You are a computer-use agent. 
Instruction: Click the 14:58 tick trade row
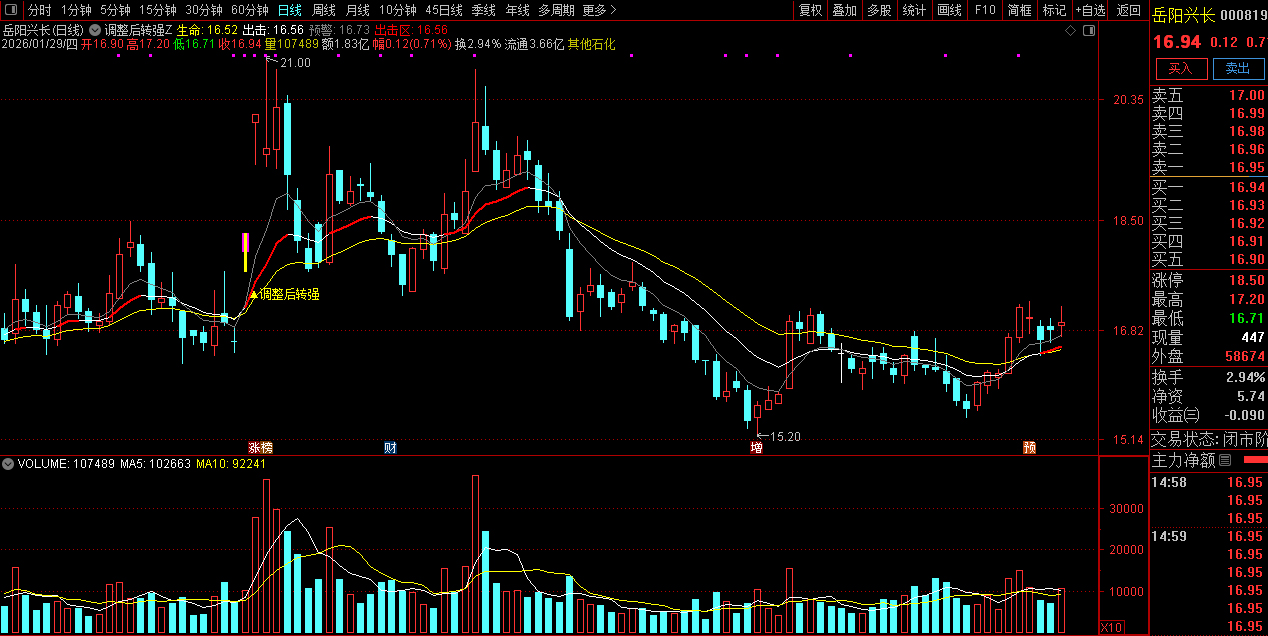click(1208, 483)
